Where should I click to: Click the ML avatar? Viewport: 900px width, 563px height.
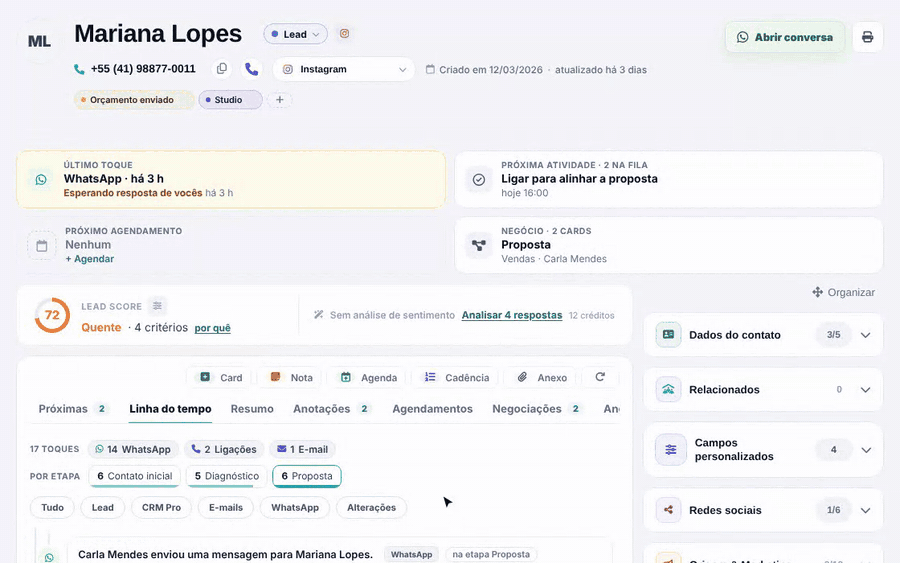click(39, 41)
